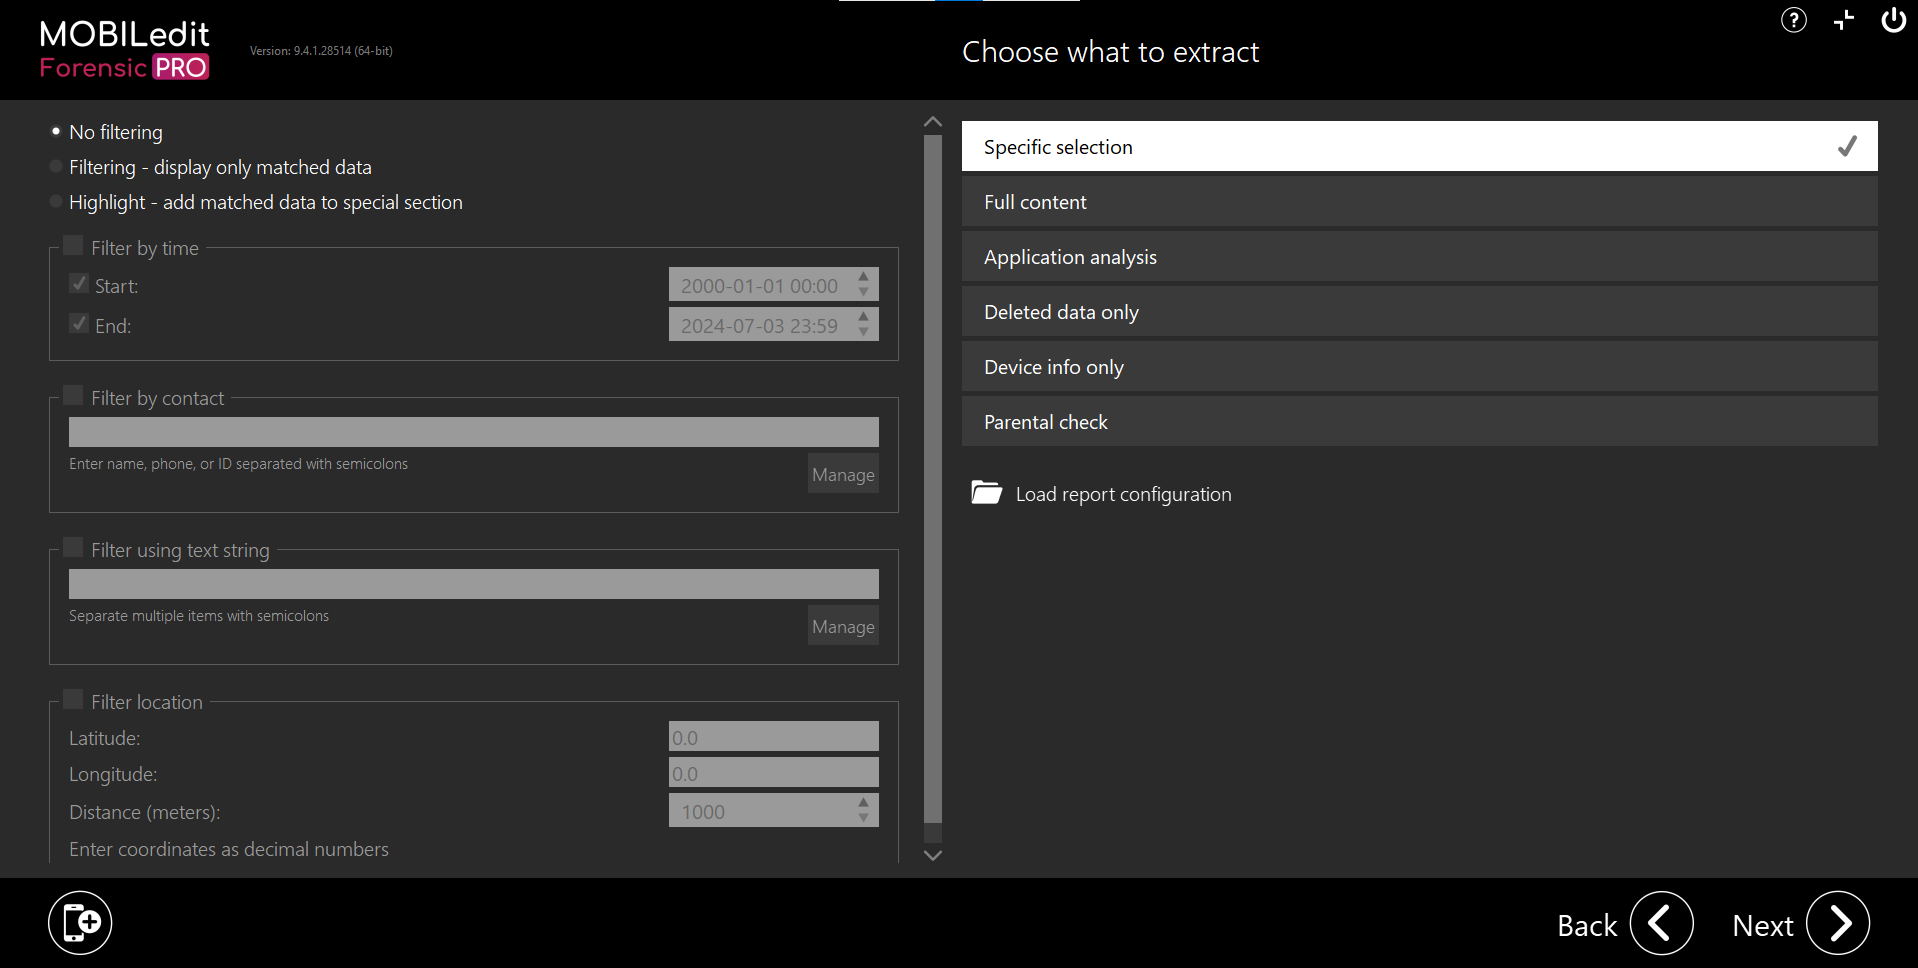Tick the Filter using text string checkbox

click(73, 548)
